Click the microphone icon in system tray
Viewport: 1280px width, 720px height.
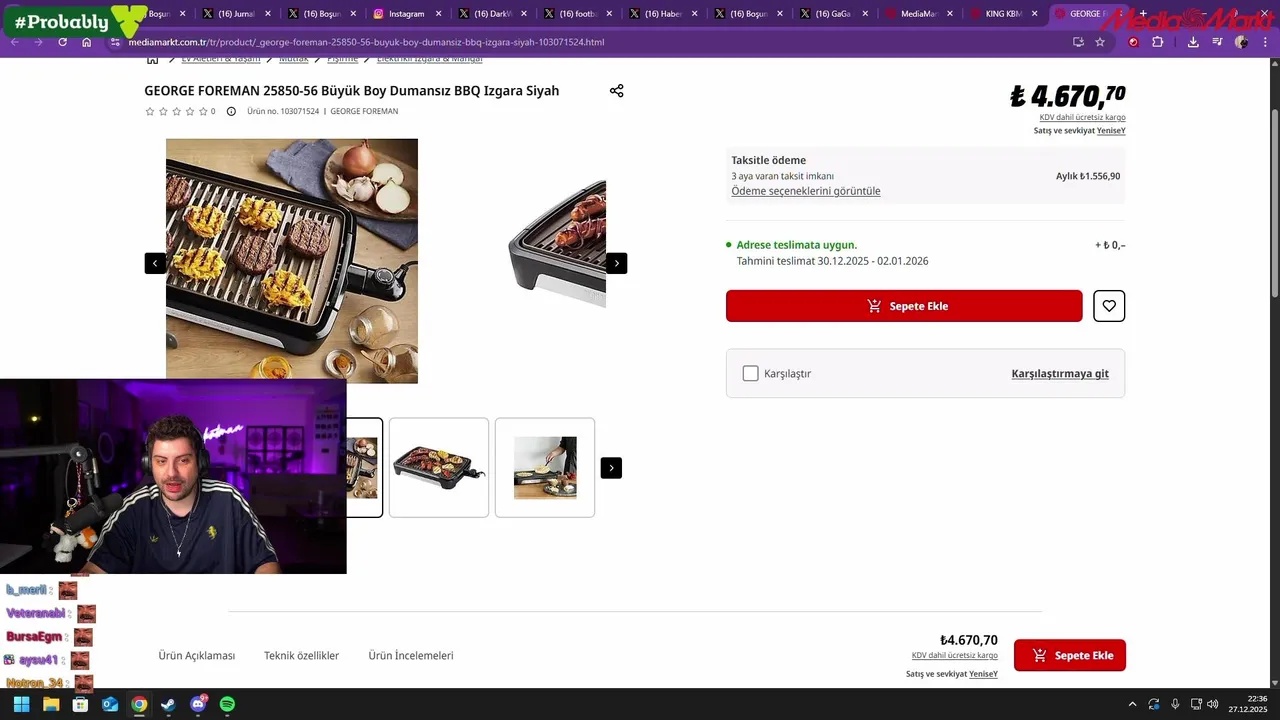(1175, 704)
